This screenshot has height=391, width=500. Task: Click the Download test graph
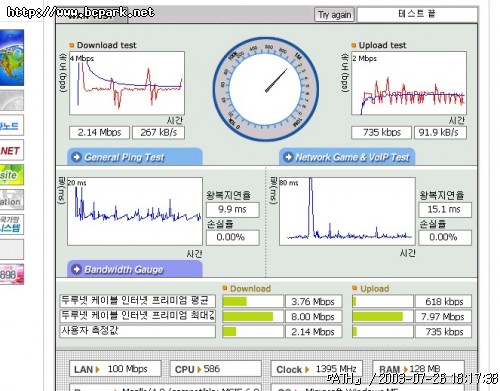coord(127,83)
